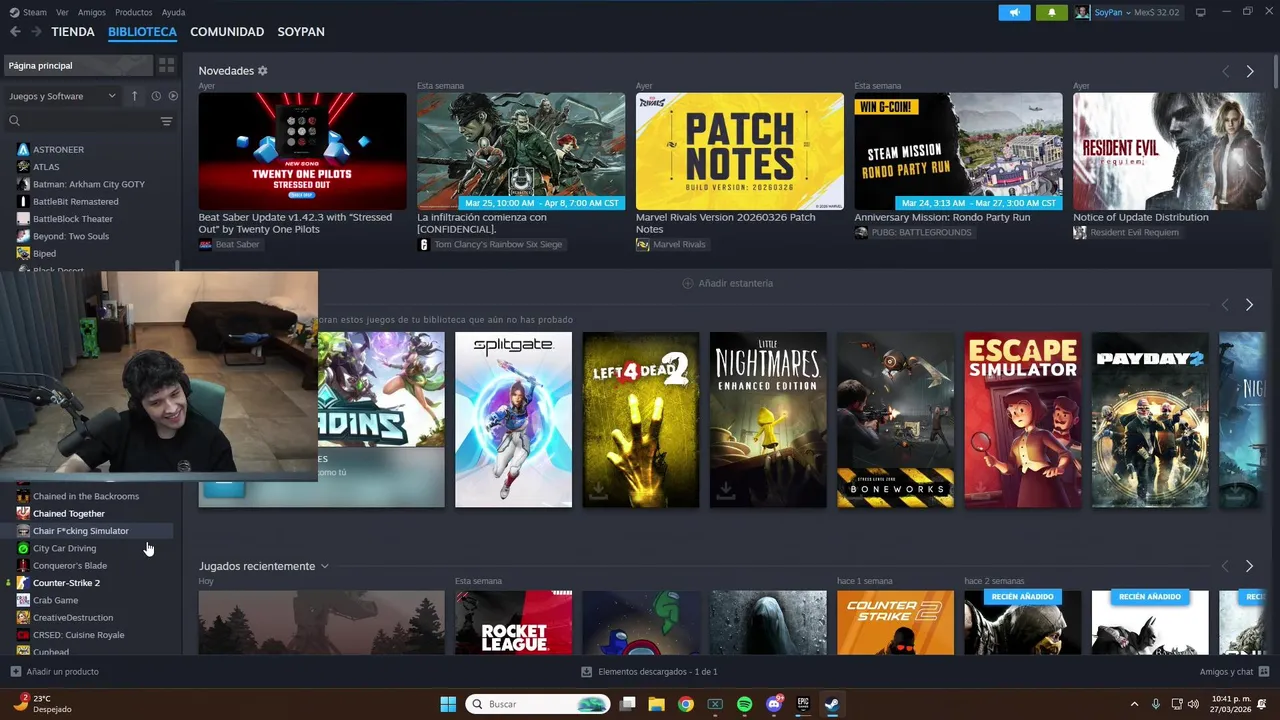Move Novedades carousel back with left arrow
Viewport: 1280px width, 720px height.
(1226, 71)
